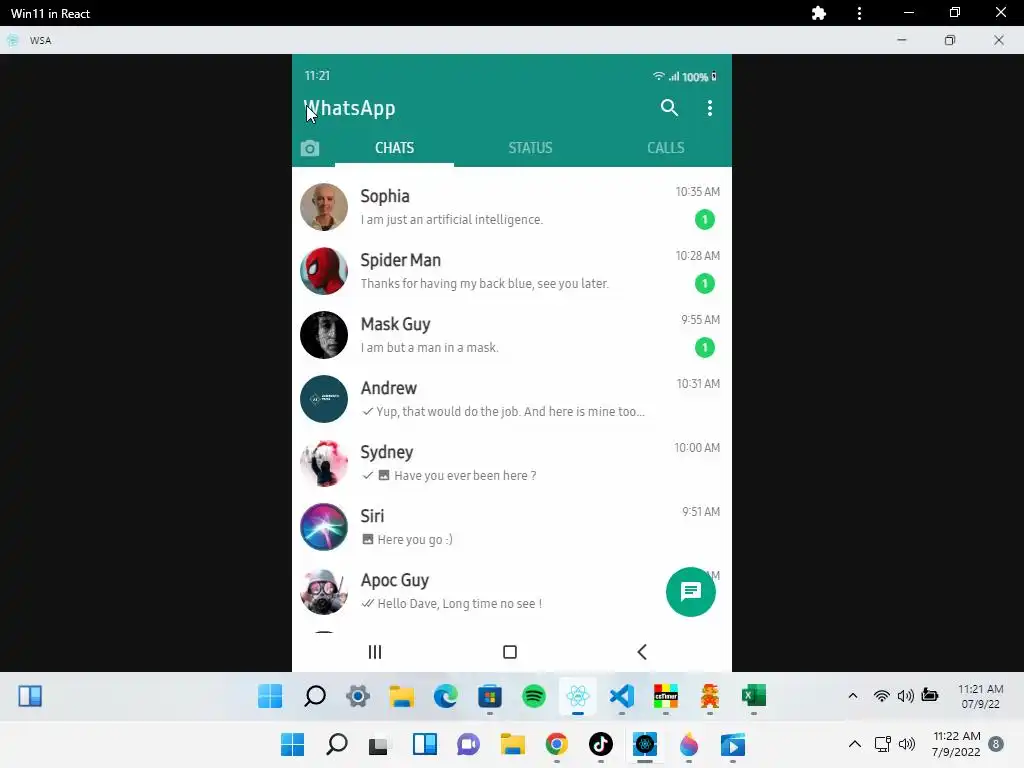This screenshot has width=1024, height=768.
Task: Open host taskbar chat icon
Action: tap(468, 744)
